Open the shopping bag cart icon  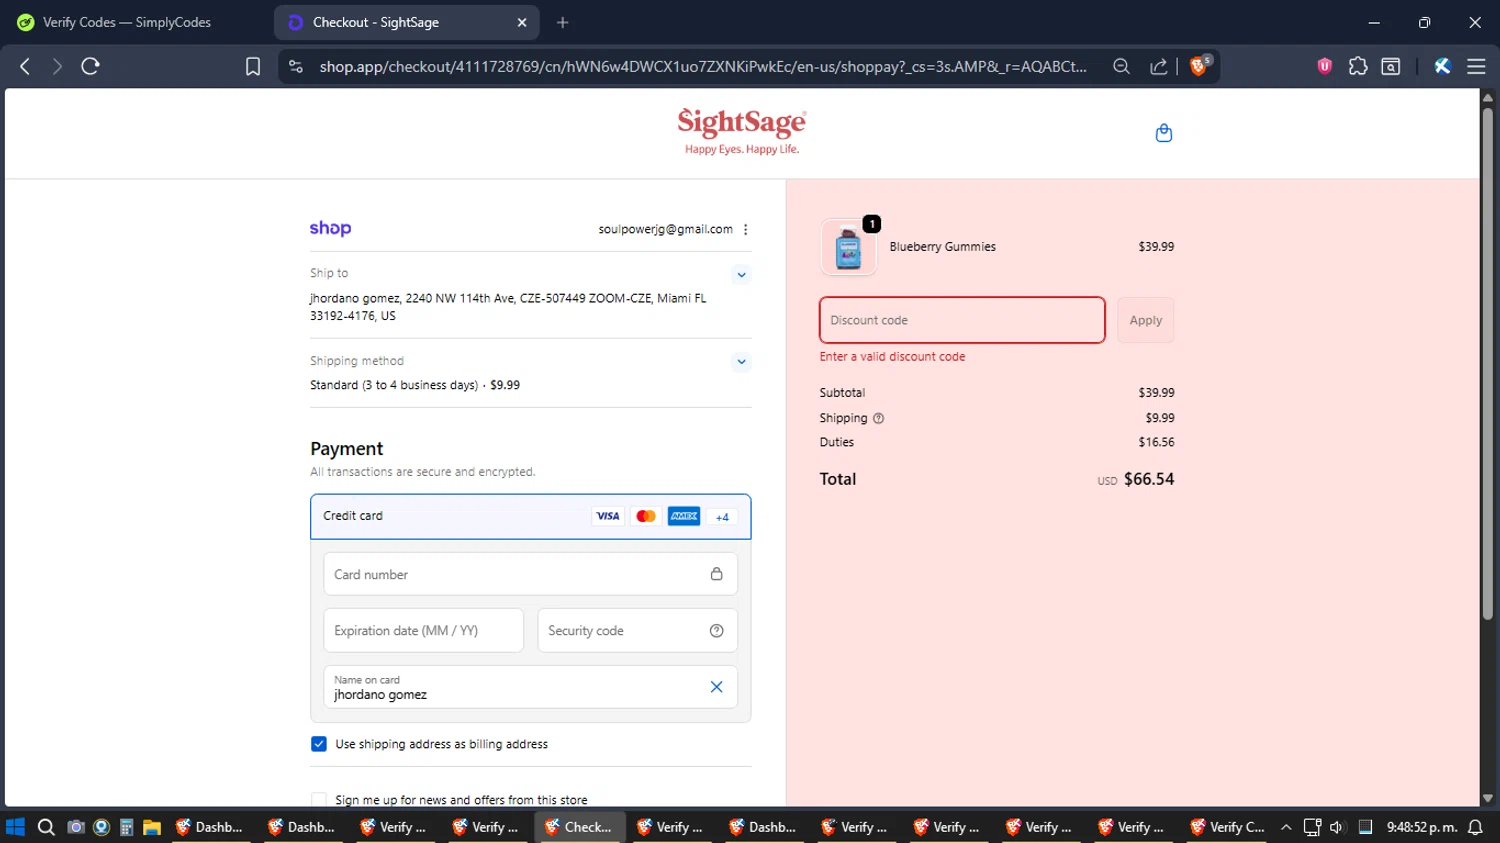click(x=1163, y=133)
